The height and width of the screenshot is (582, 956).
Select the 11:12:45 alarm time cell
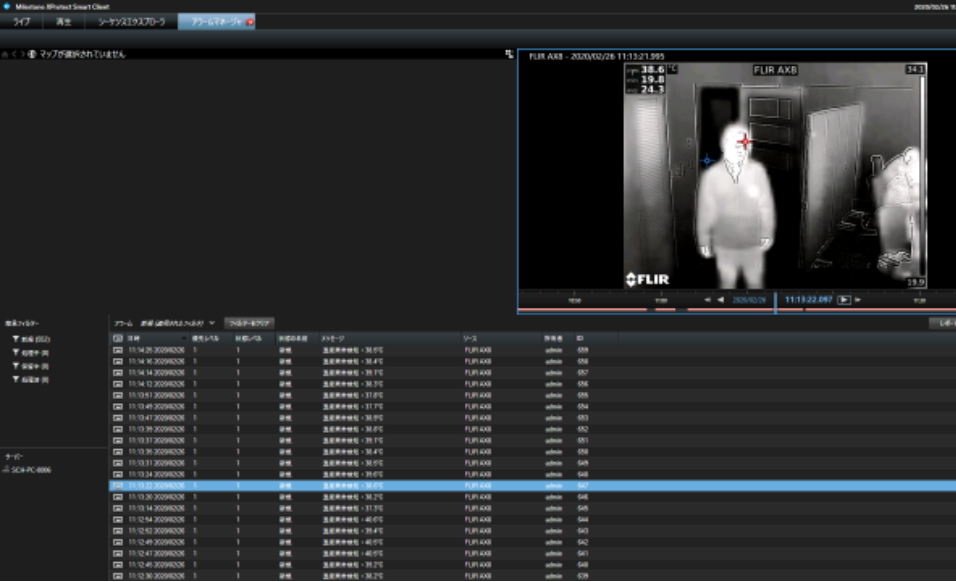pos(156,565)
